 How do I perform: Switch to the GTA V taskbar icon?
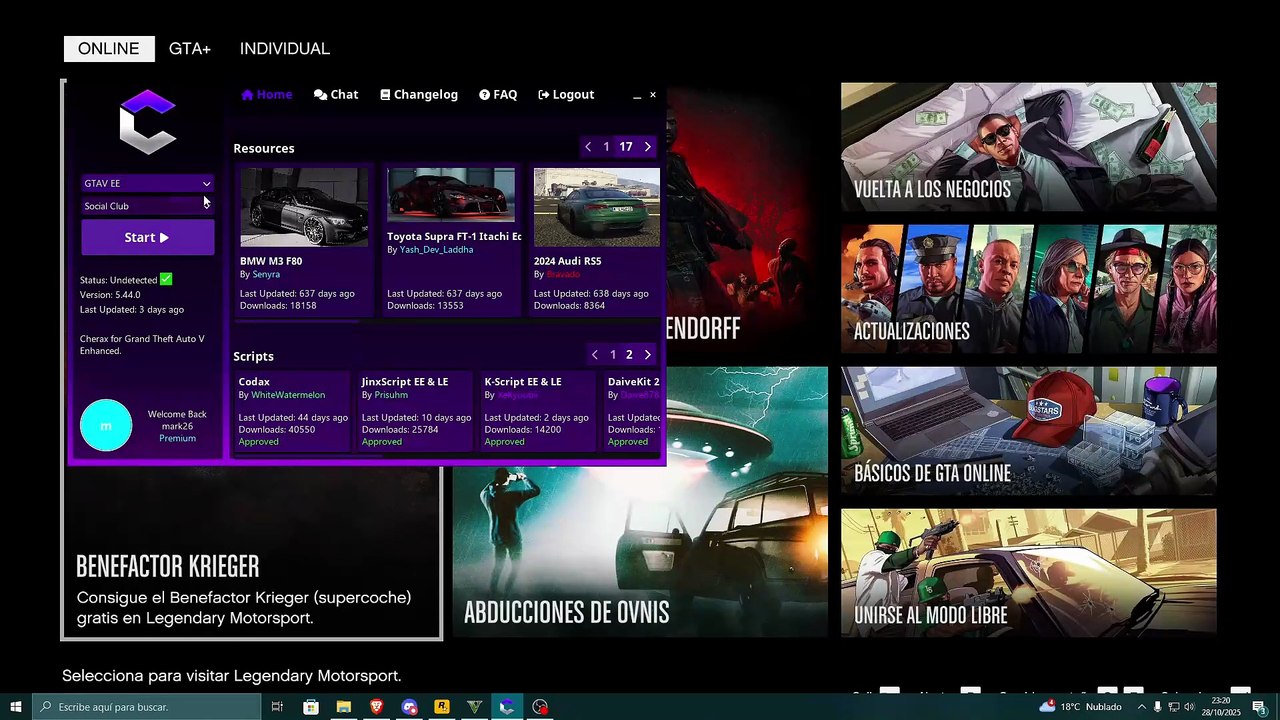click(475, 707)
